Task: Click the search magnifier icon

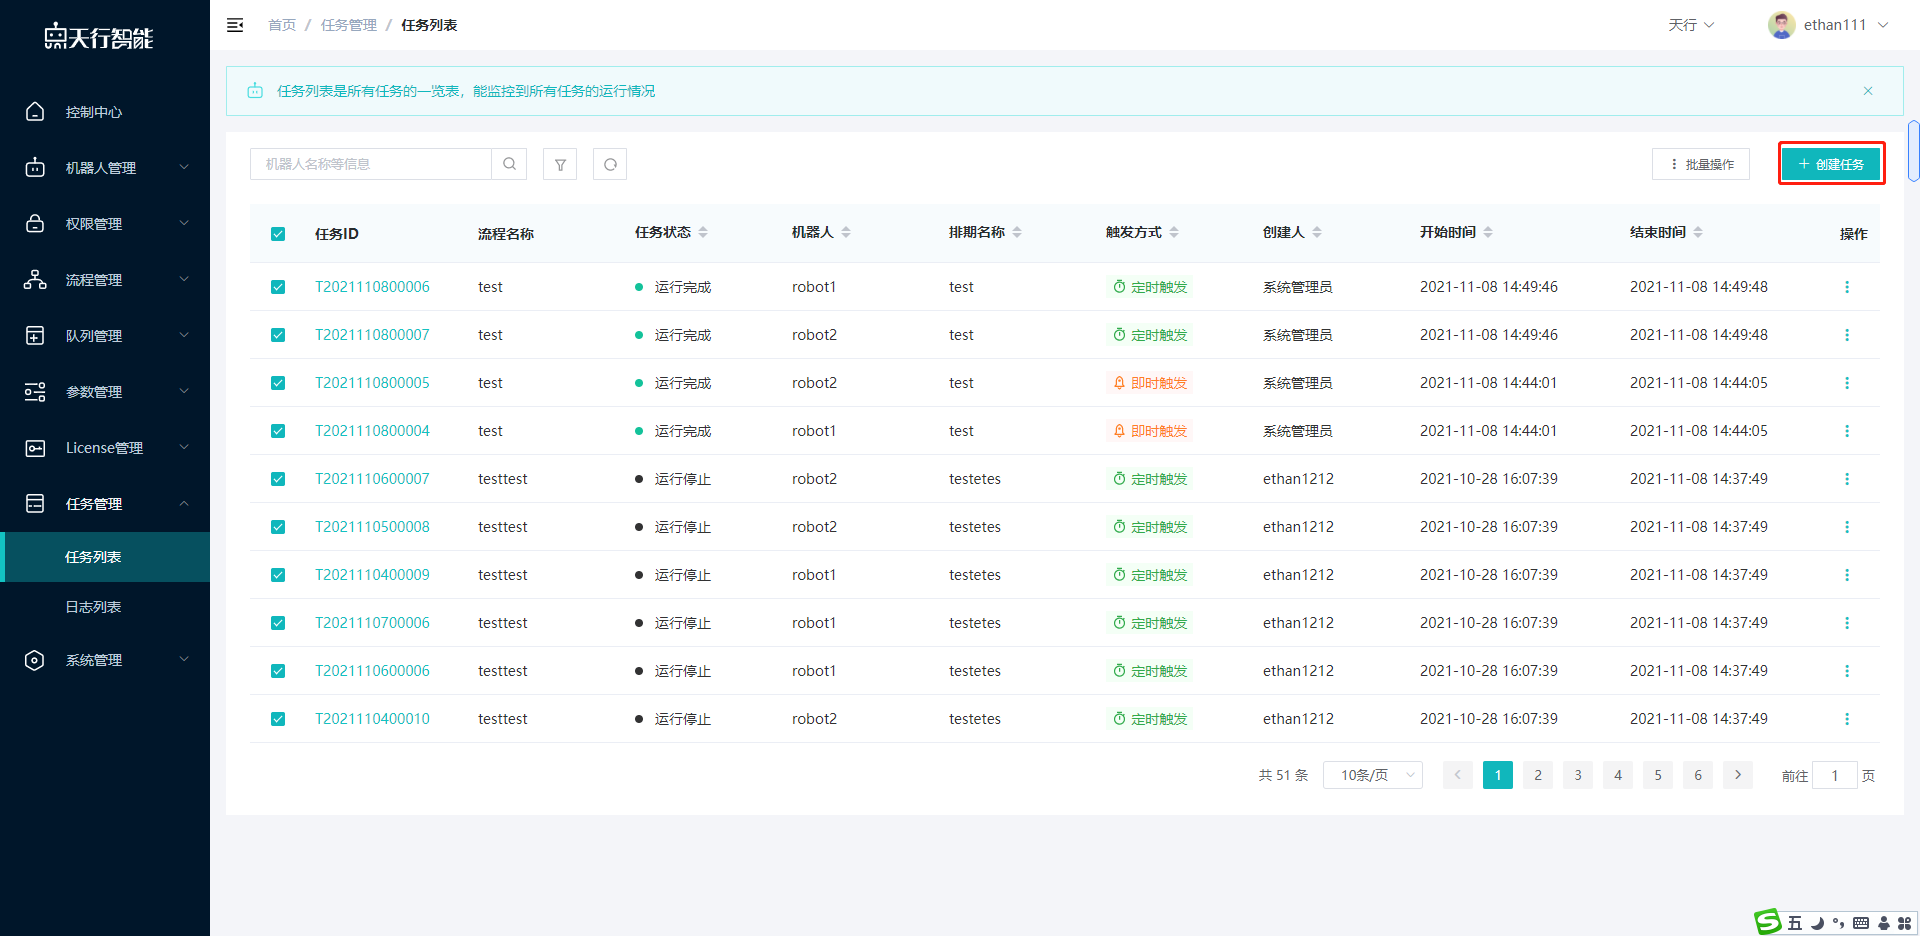Action: pos(509,164)
